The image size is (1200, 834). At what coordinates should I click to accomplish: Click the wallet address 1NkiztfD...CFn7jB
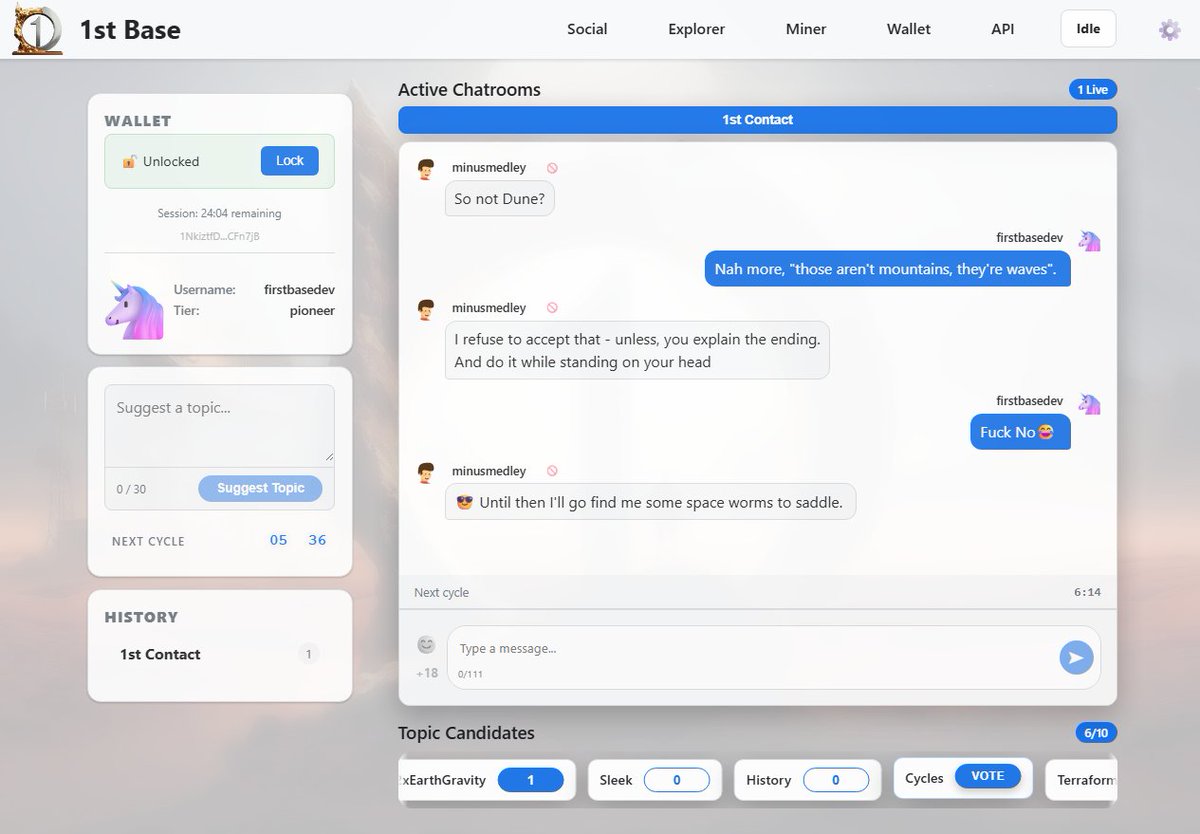(219, 236)
